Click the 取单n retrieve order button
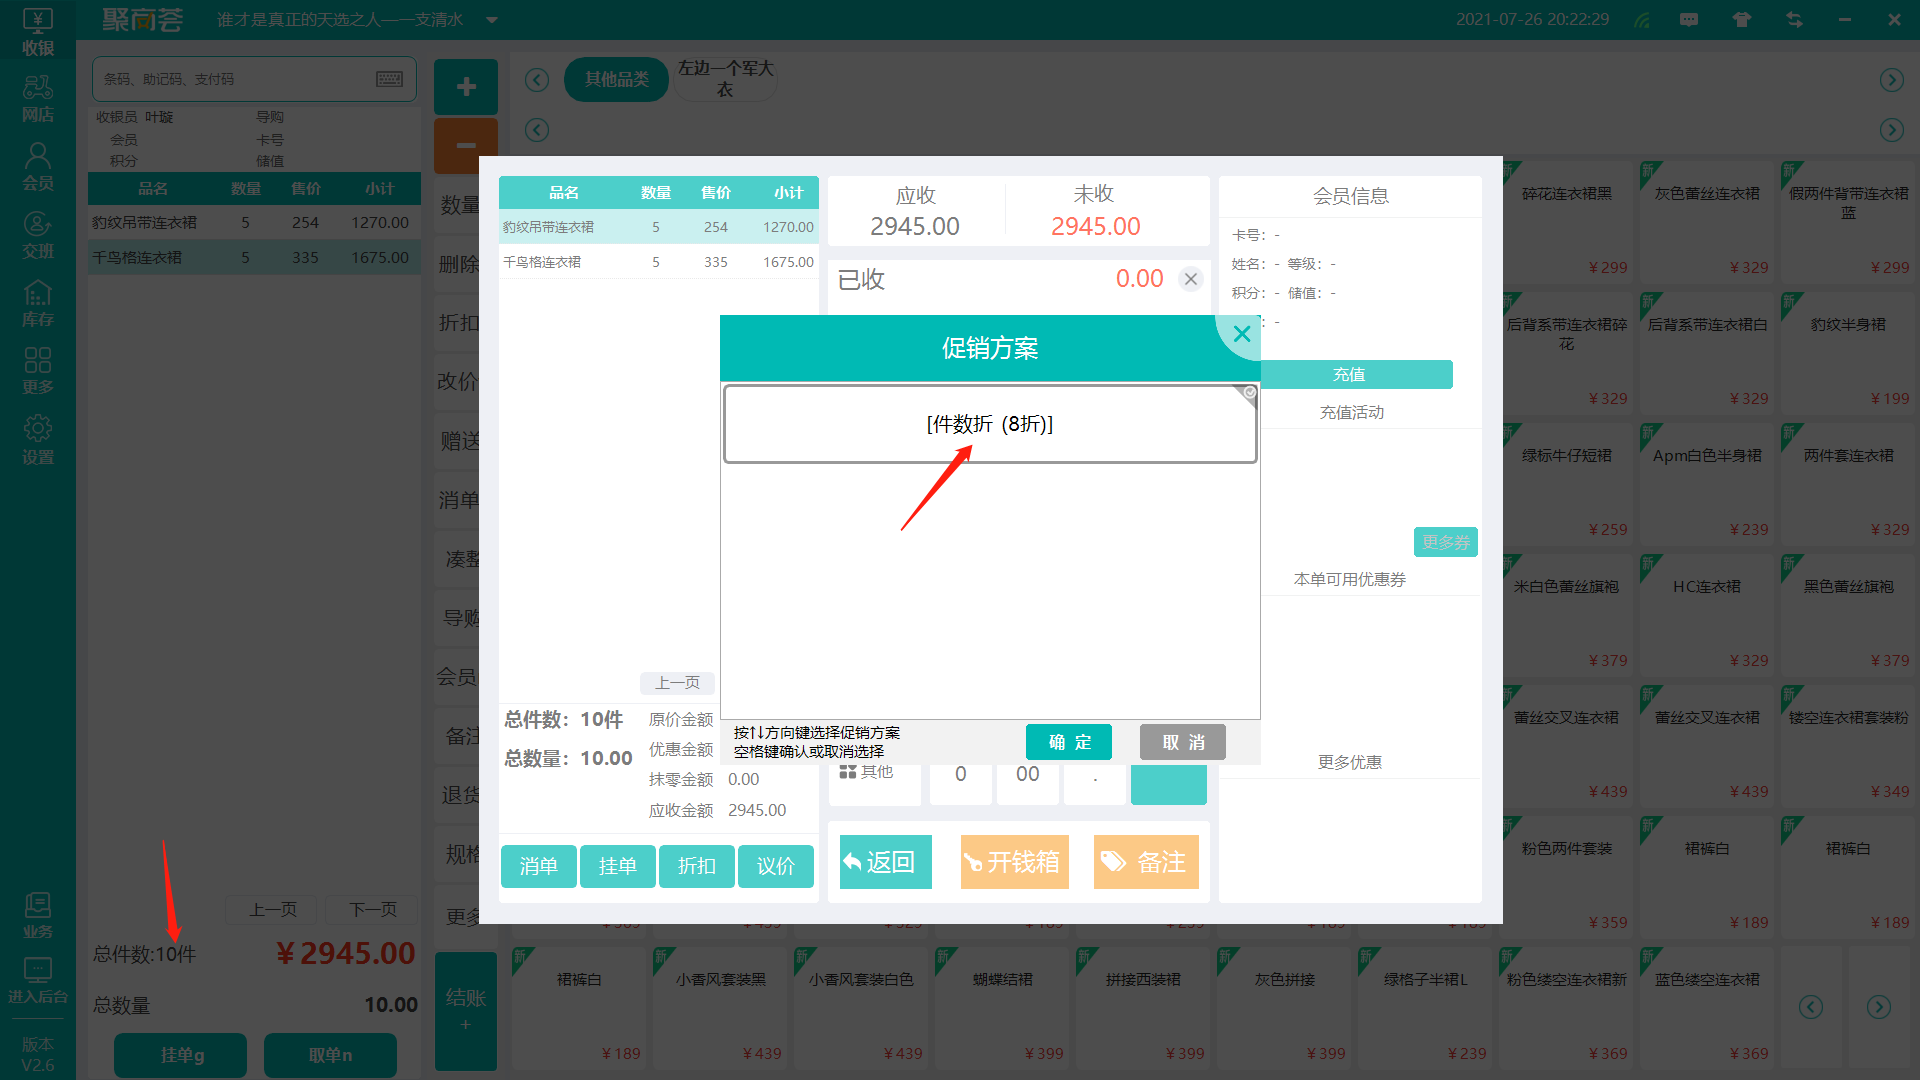The width and height of the screenshot is (1920, 1080). (330, 1055)
